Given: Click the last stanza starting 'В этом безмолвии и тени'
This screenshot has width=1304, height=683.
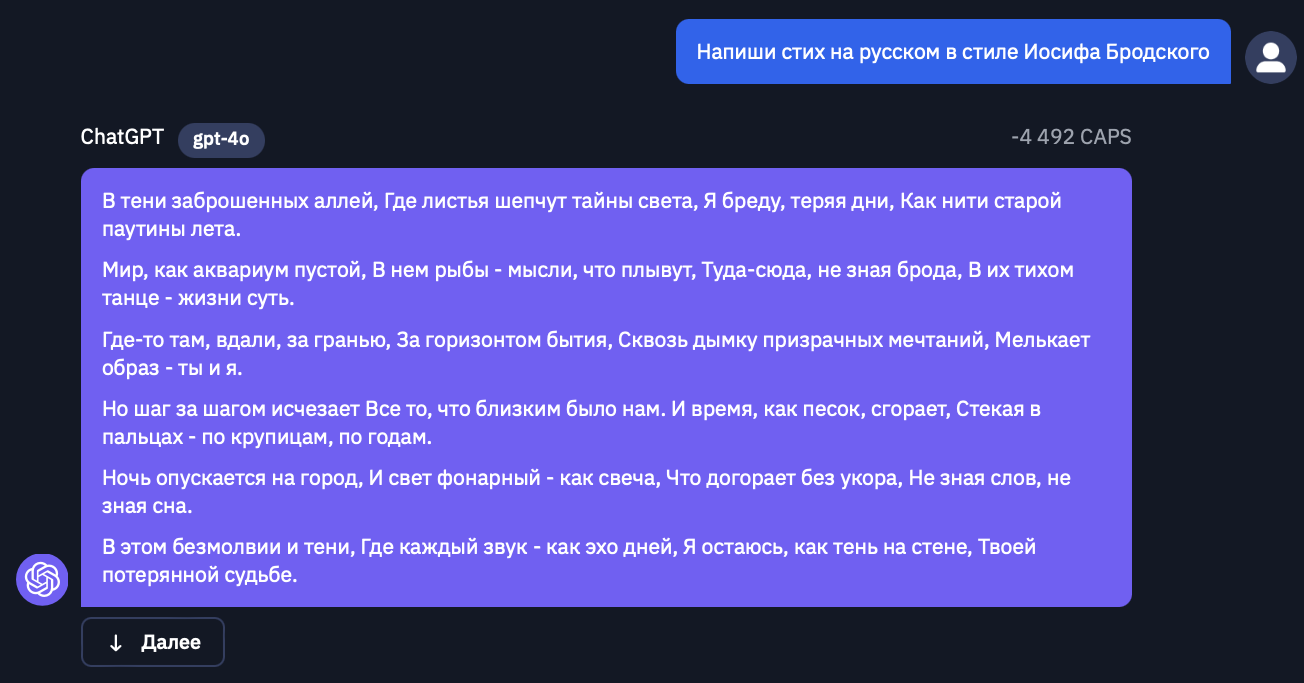Looking at the screenshot, I should tap(569, 561).
